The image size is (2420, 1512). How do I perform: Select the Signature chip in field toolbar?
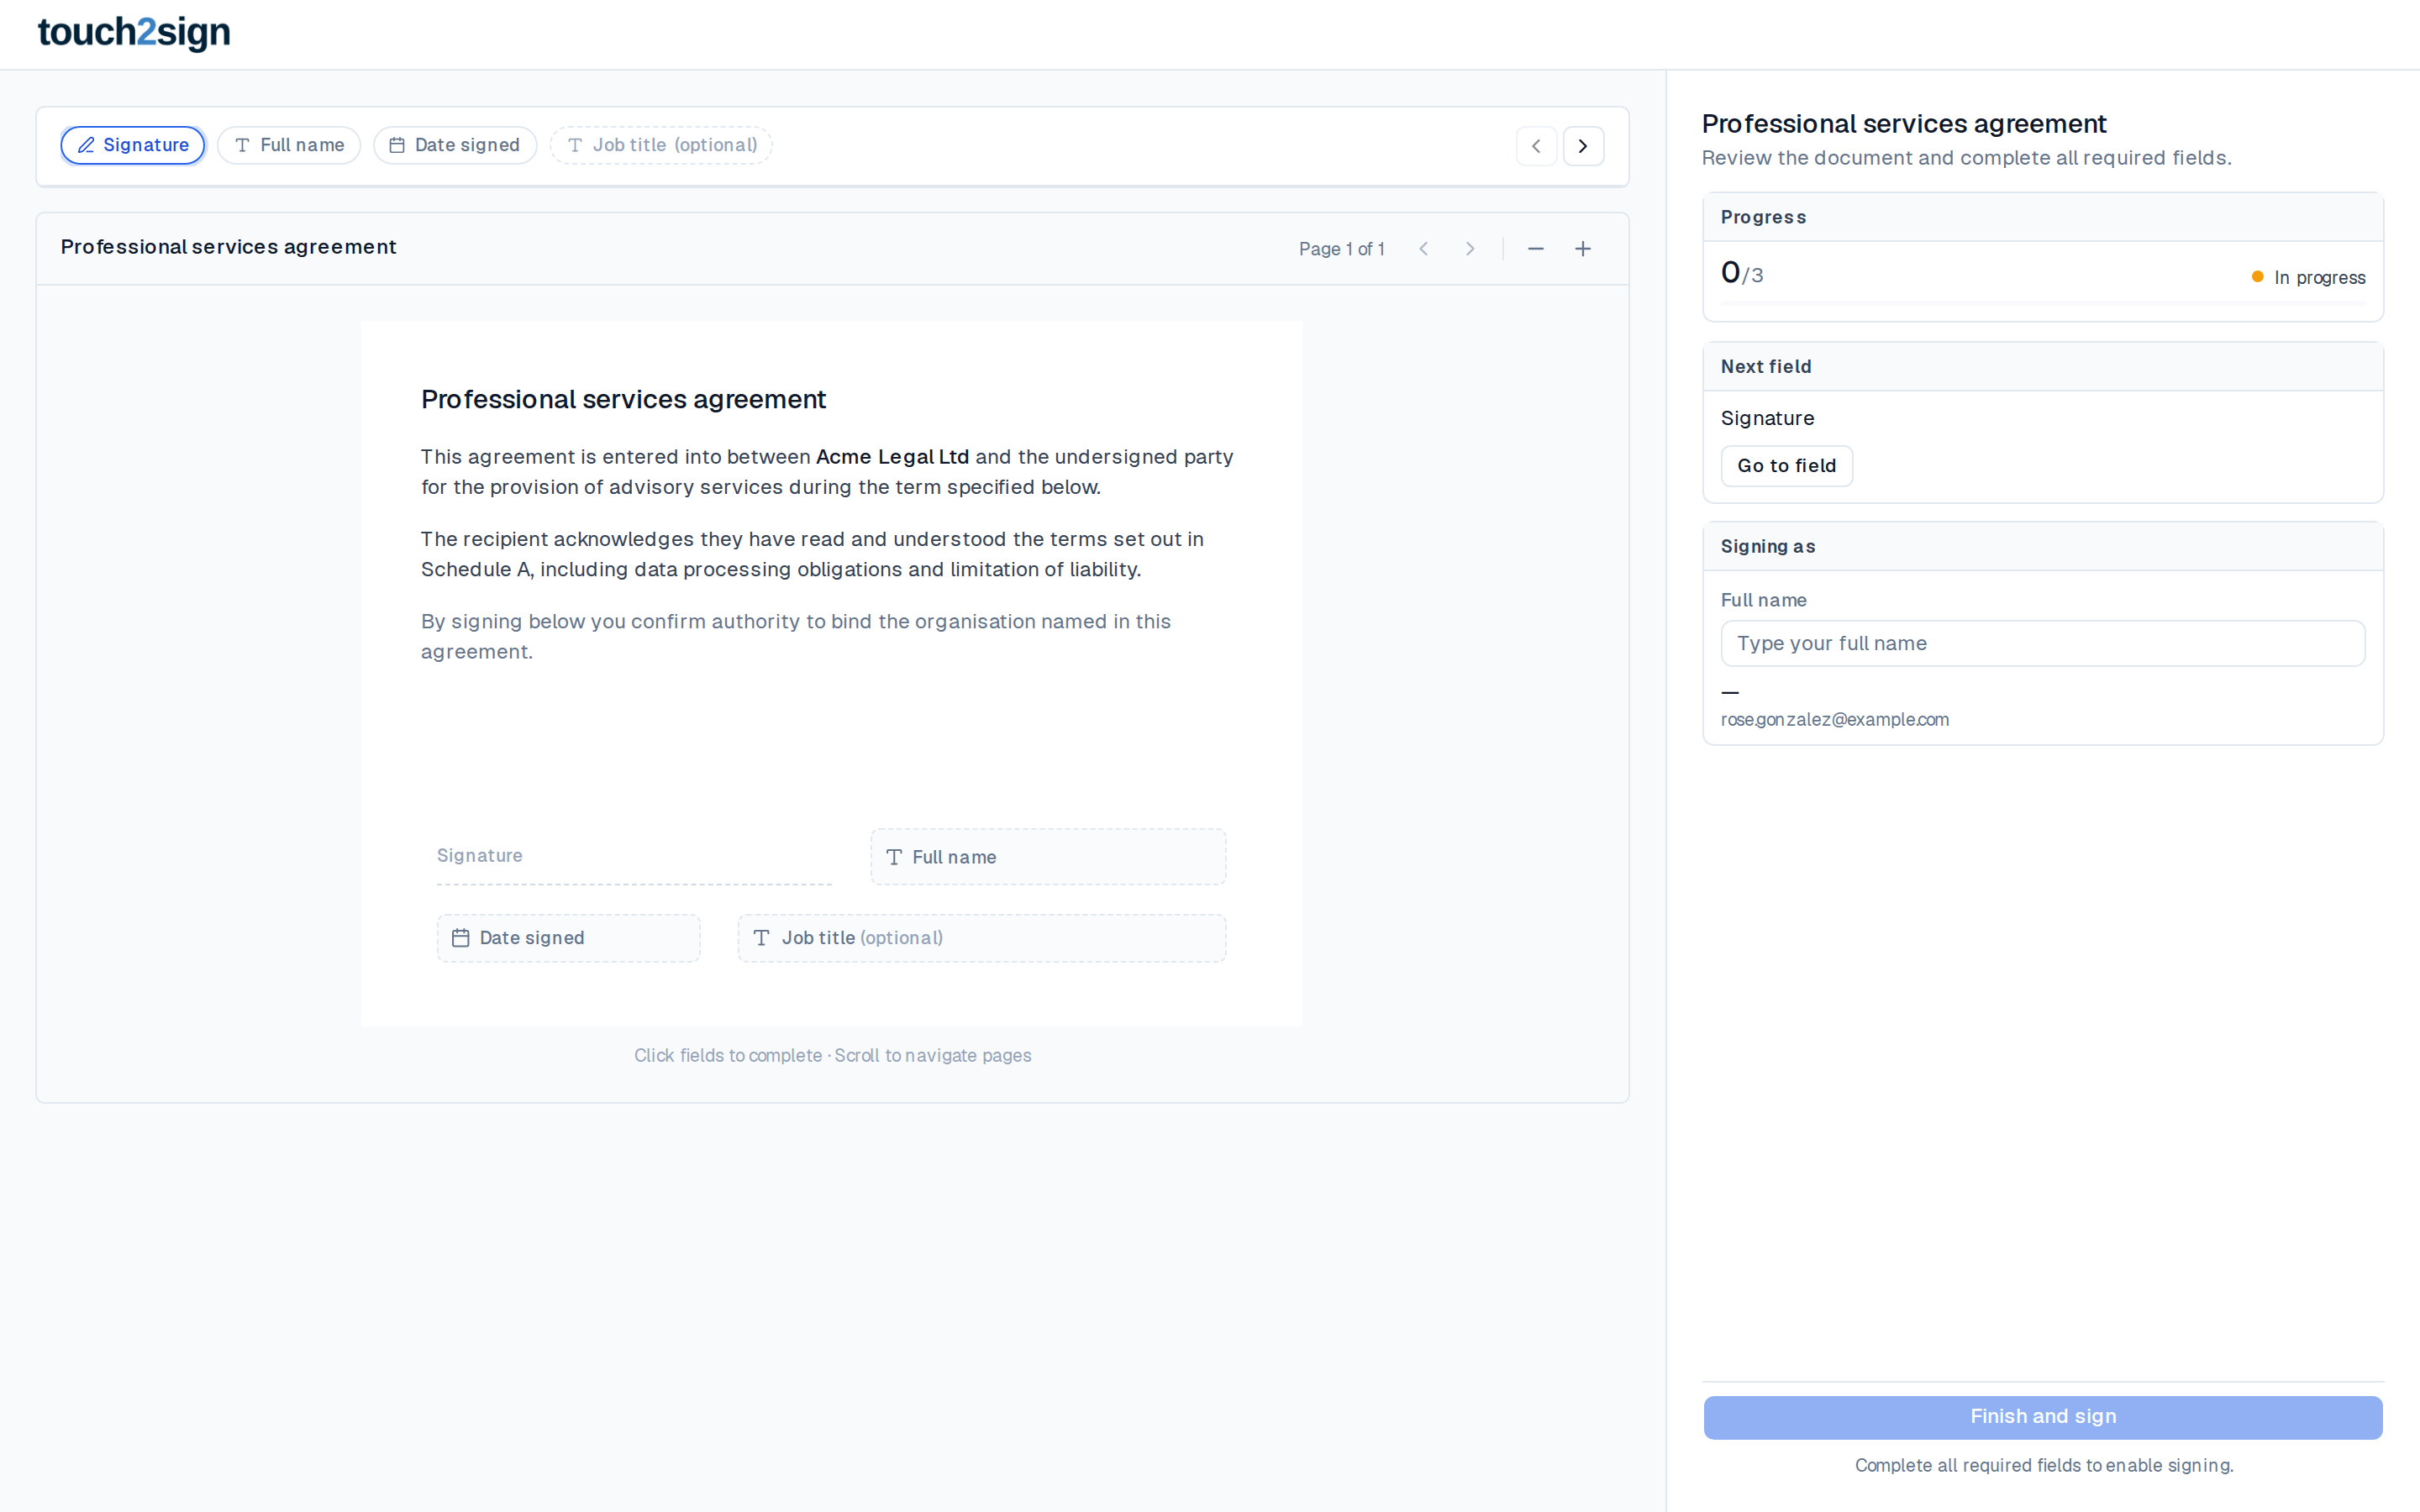coord(133,145)
